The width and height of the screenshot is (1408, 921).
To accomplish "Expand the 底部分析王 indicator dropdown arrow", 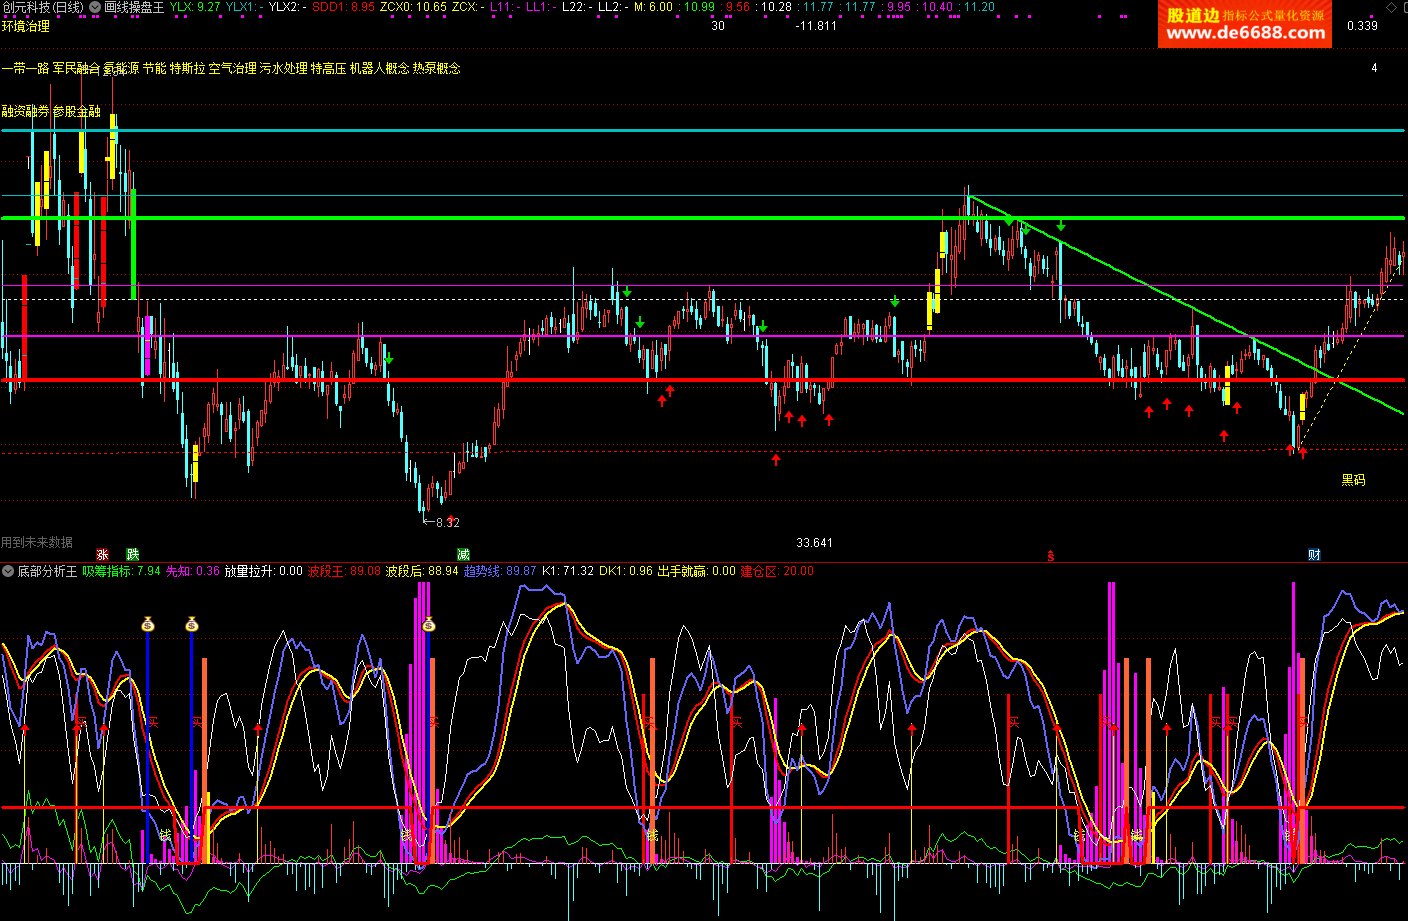I will [x=8, y=571].
